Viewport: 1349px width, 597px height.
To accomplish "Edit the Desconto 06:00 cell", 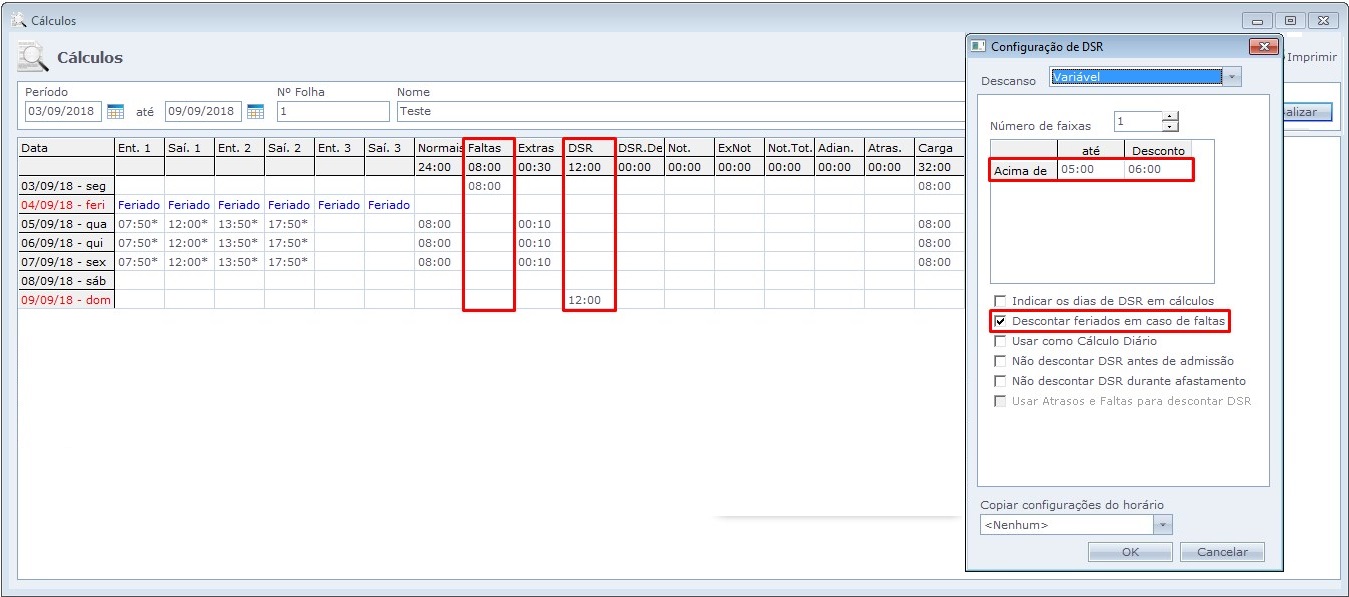I will pos(1157,170).
